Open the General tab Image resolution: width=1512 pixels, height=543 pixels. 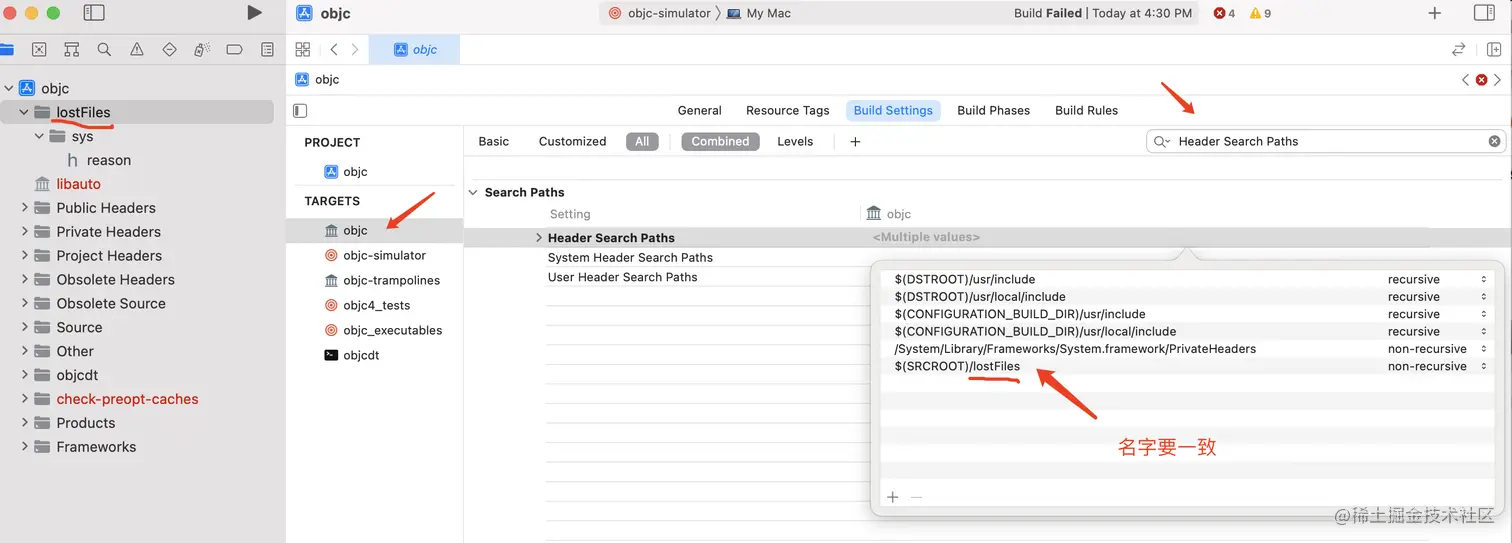(700, 110)
